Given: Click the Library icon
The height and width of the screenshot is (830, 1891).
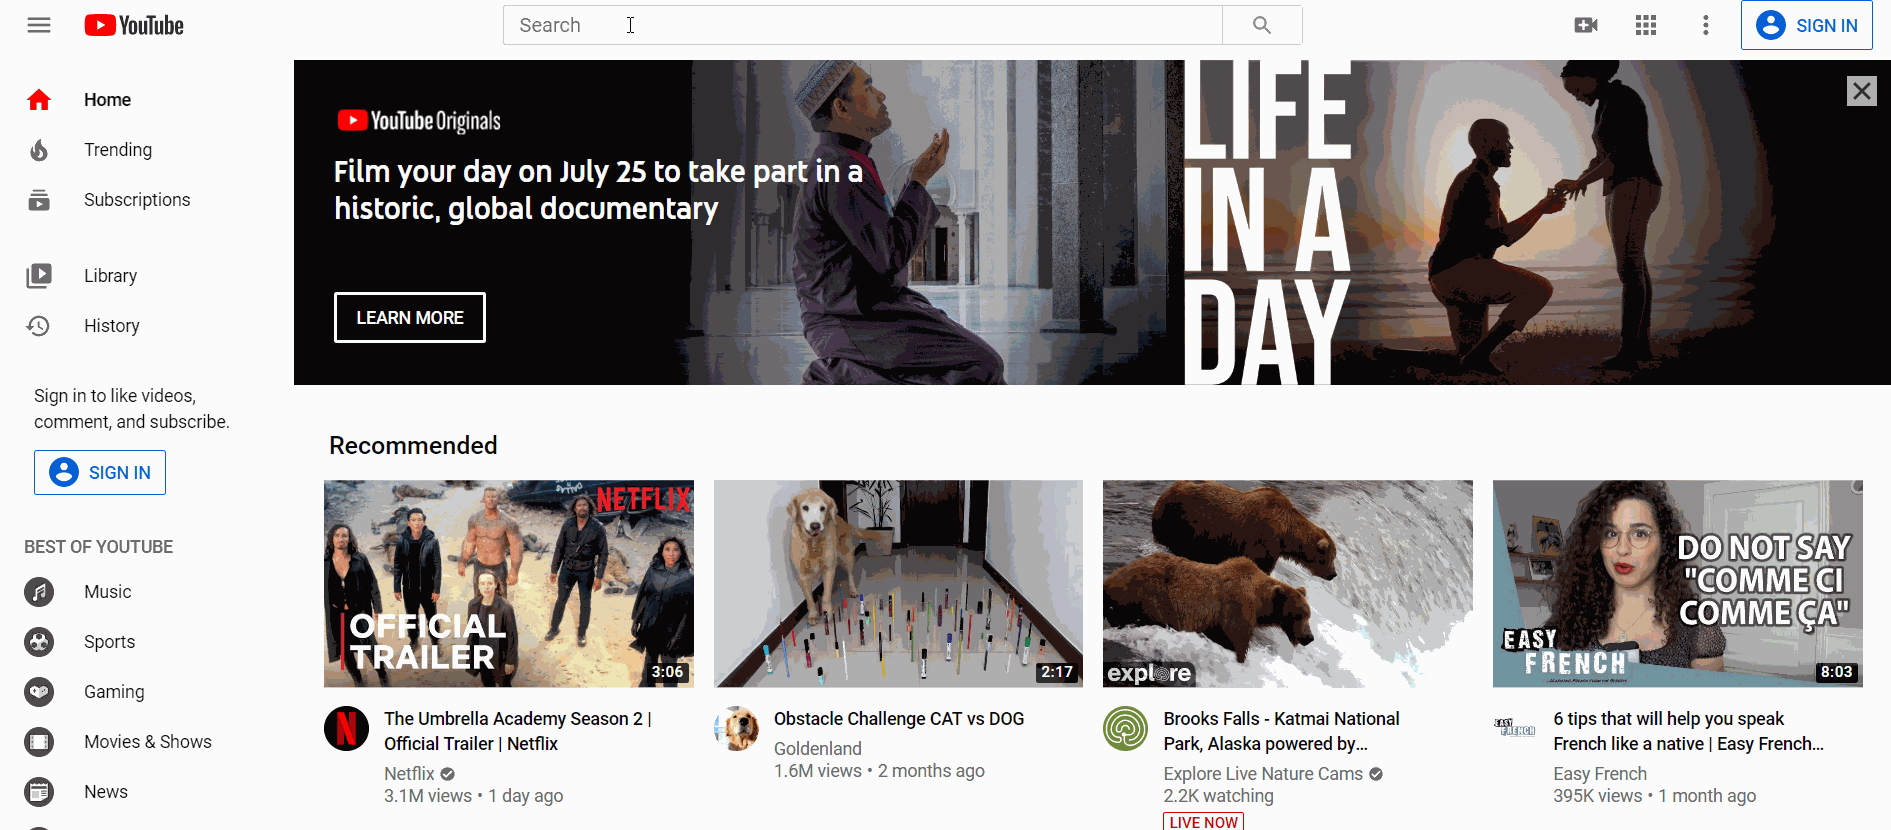Looking at the screenshot, I should pos(39,276).
